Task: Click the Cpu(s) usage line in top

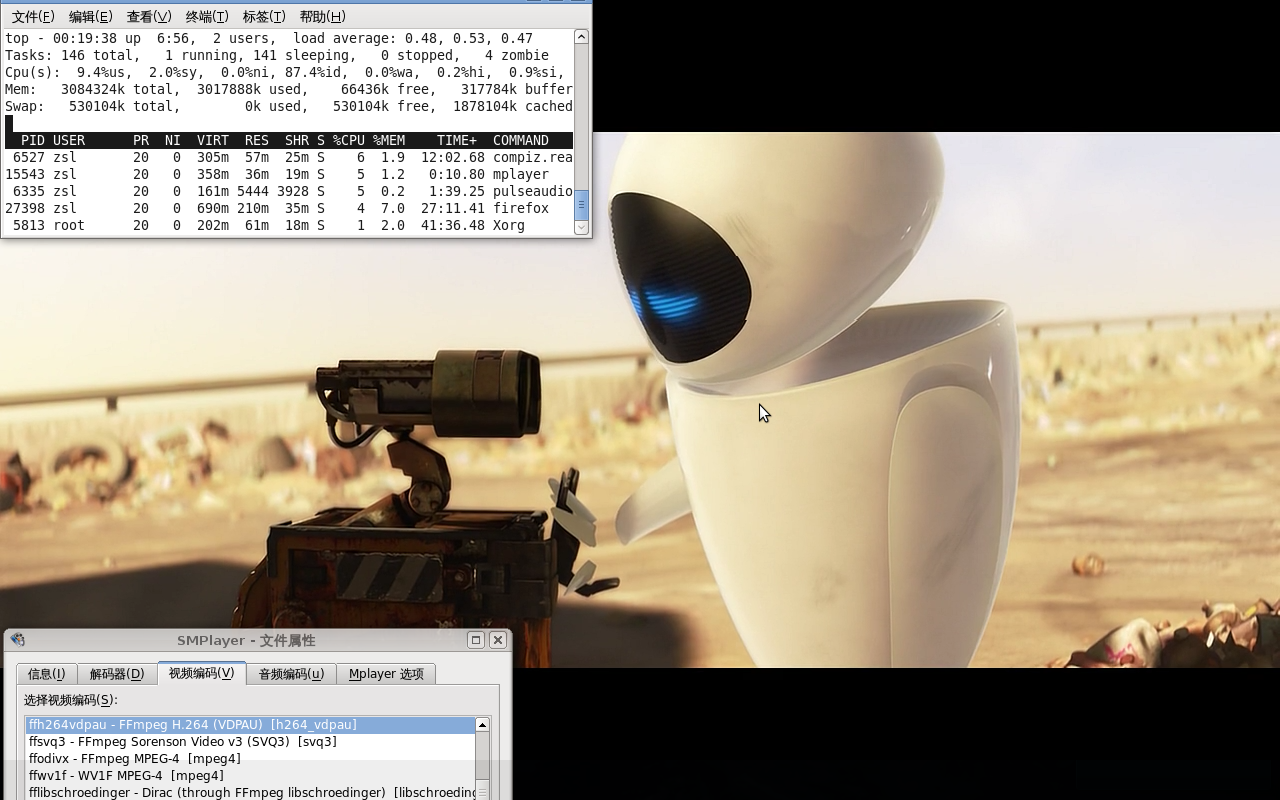Action: [x=285, y=72]
